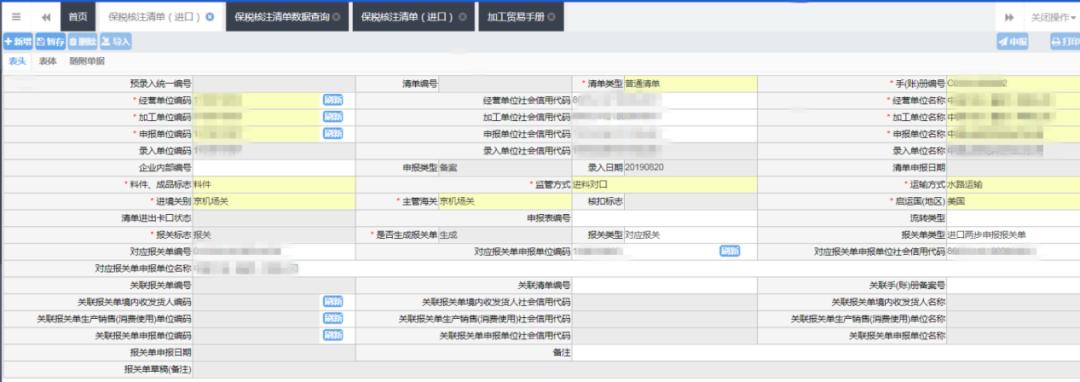Click the 打印 print button
The height and width of the screenshot is (382, 1080).
(x=1065, y=42)
